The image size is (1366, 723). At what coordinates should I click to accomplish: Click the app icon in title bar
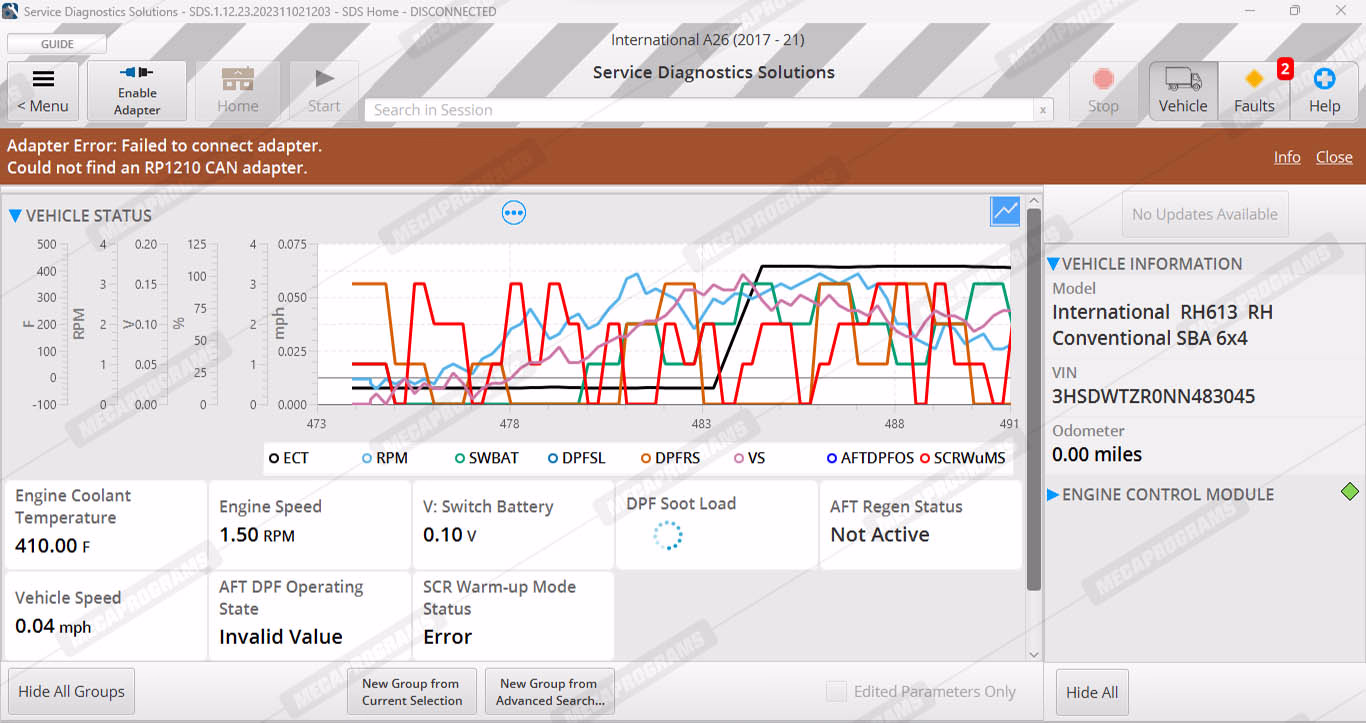pyautogui.click(x=11, y=11)
